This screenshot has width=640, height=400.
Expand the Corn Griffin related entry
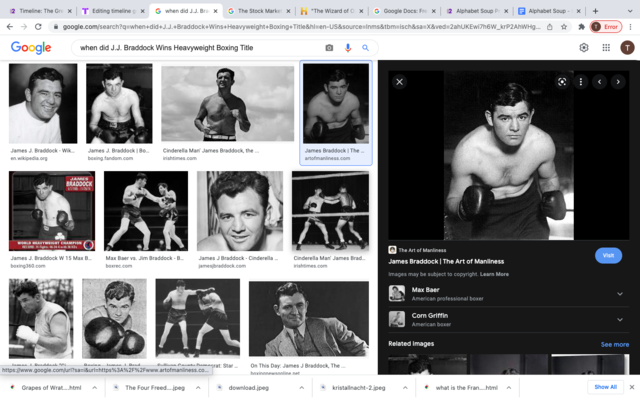(620, 320)
